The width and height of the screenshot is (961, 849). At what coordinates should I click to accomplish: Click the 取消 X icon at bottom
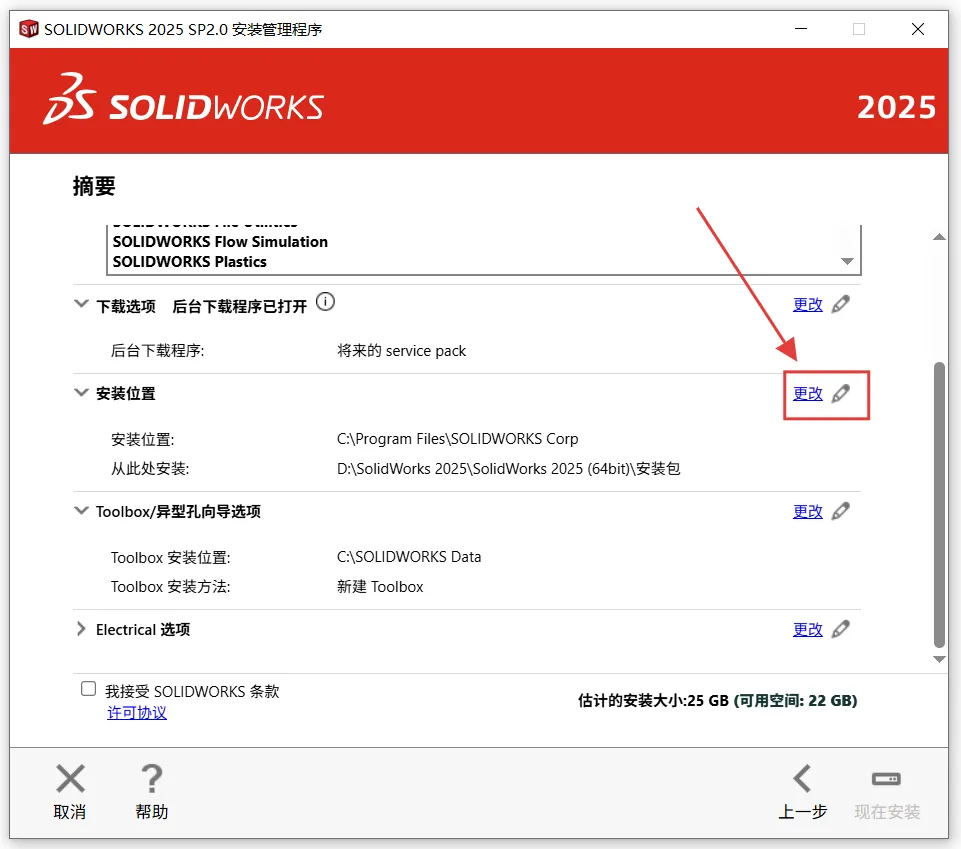[x=70, y=779]
